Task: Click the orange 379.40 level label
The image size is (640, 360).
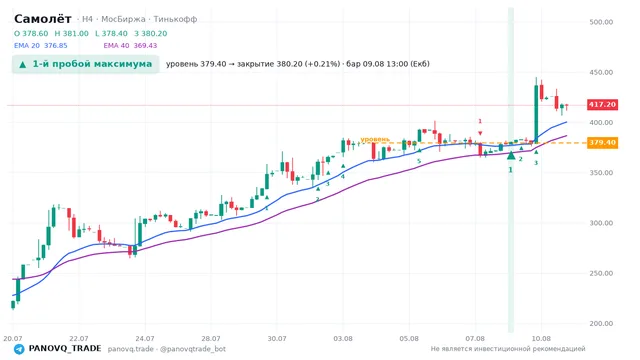Action: click(x=602, y=143)
